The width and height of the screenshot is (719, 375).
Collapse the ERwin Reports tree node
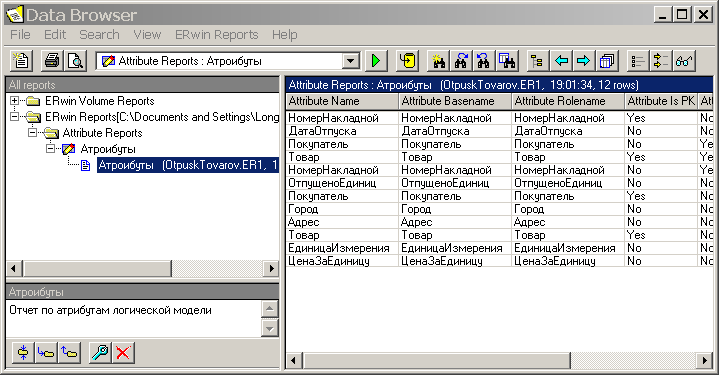tap(15, 116)
